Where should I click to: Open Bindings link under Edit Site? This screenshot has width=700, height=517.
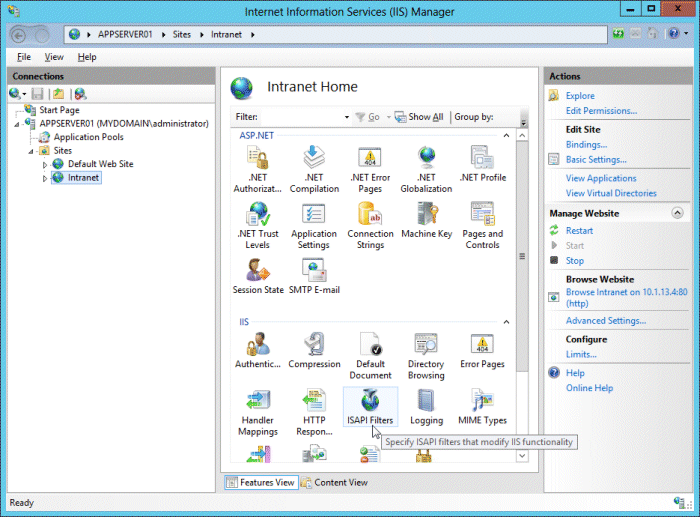coord(586,145)
